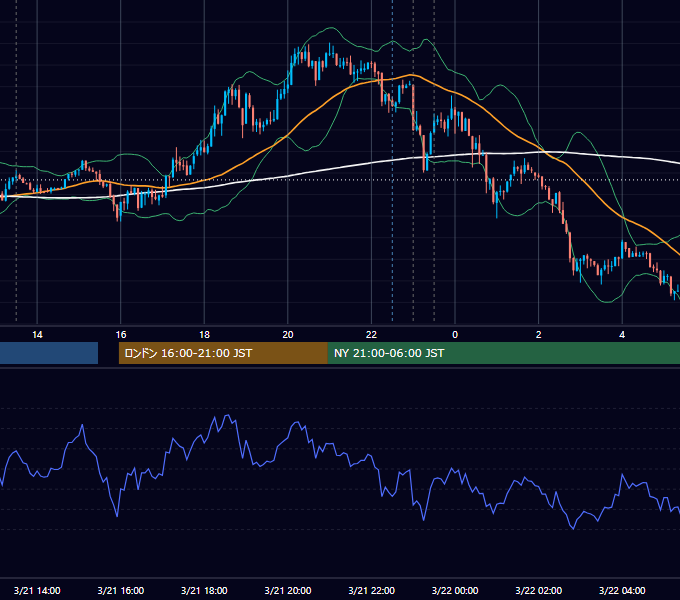Click the 3/22 02:00 time label
680x600 pixels.
tap(538, 590)
